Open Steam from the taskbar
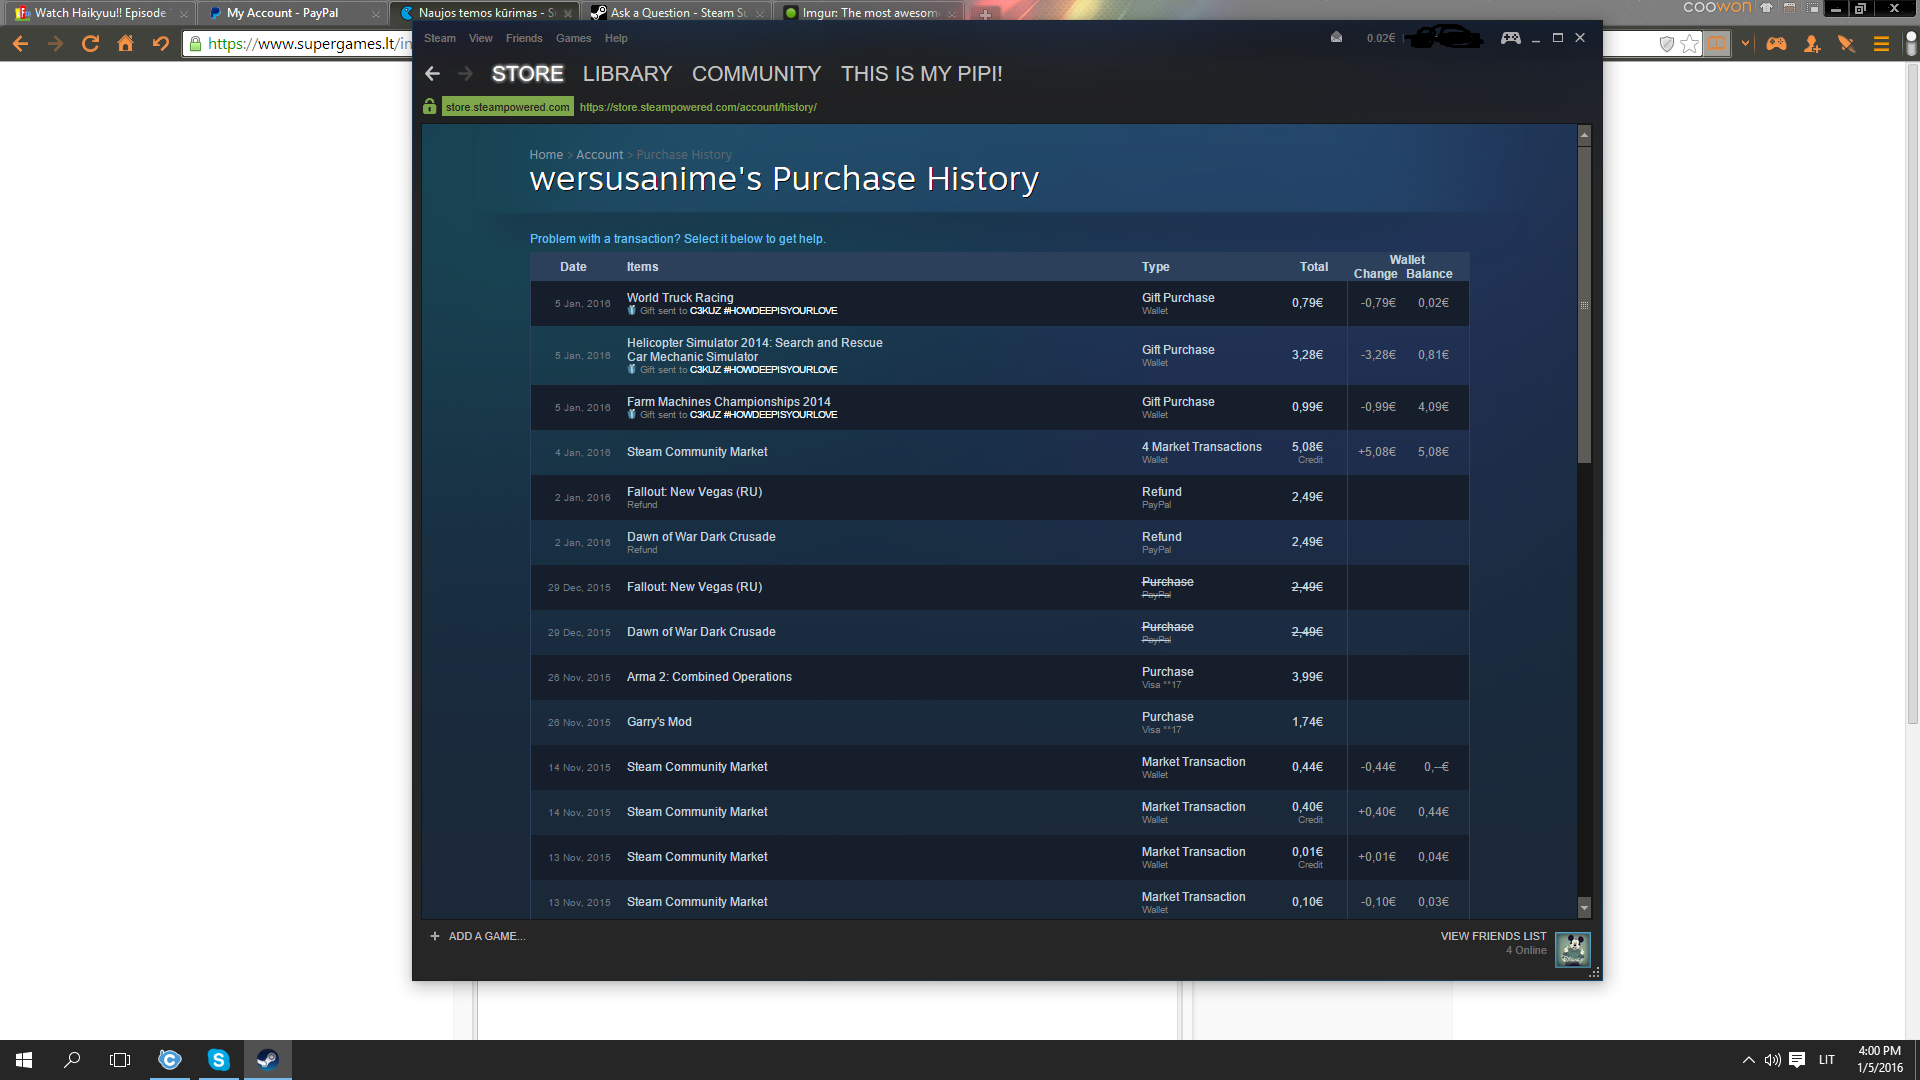This screenshot has width=1920, height=1080. [x=267, y=1060]
